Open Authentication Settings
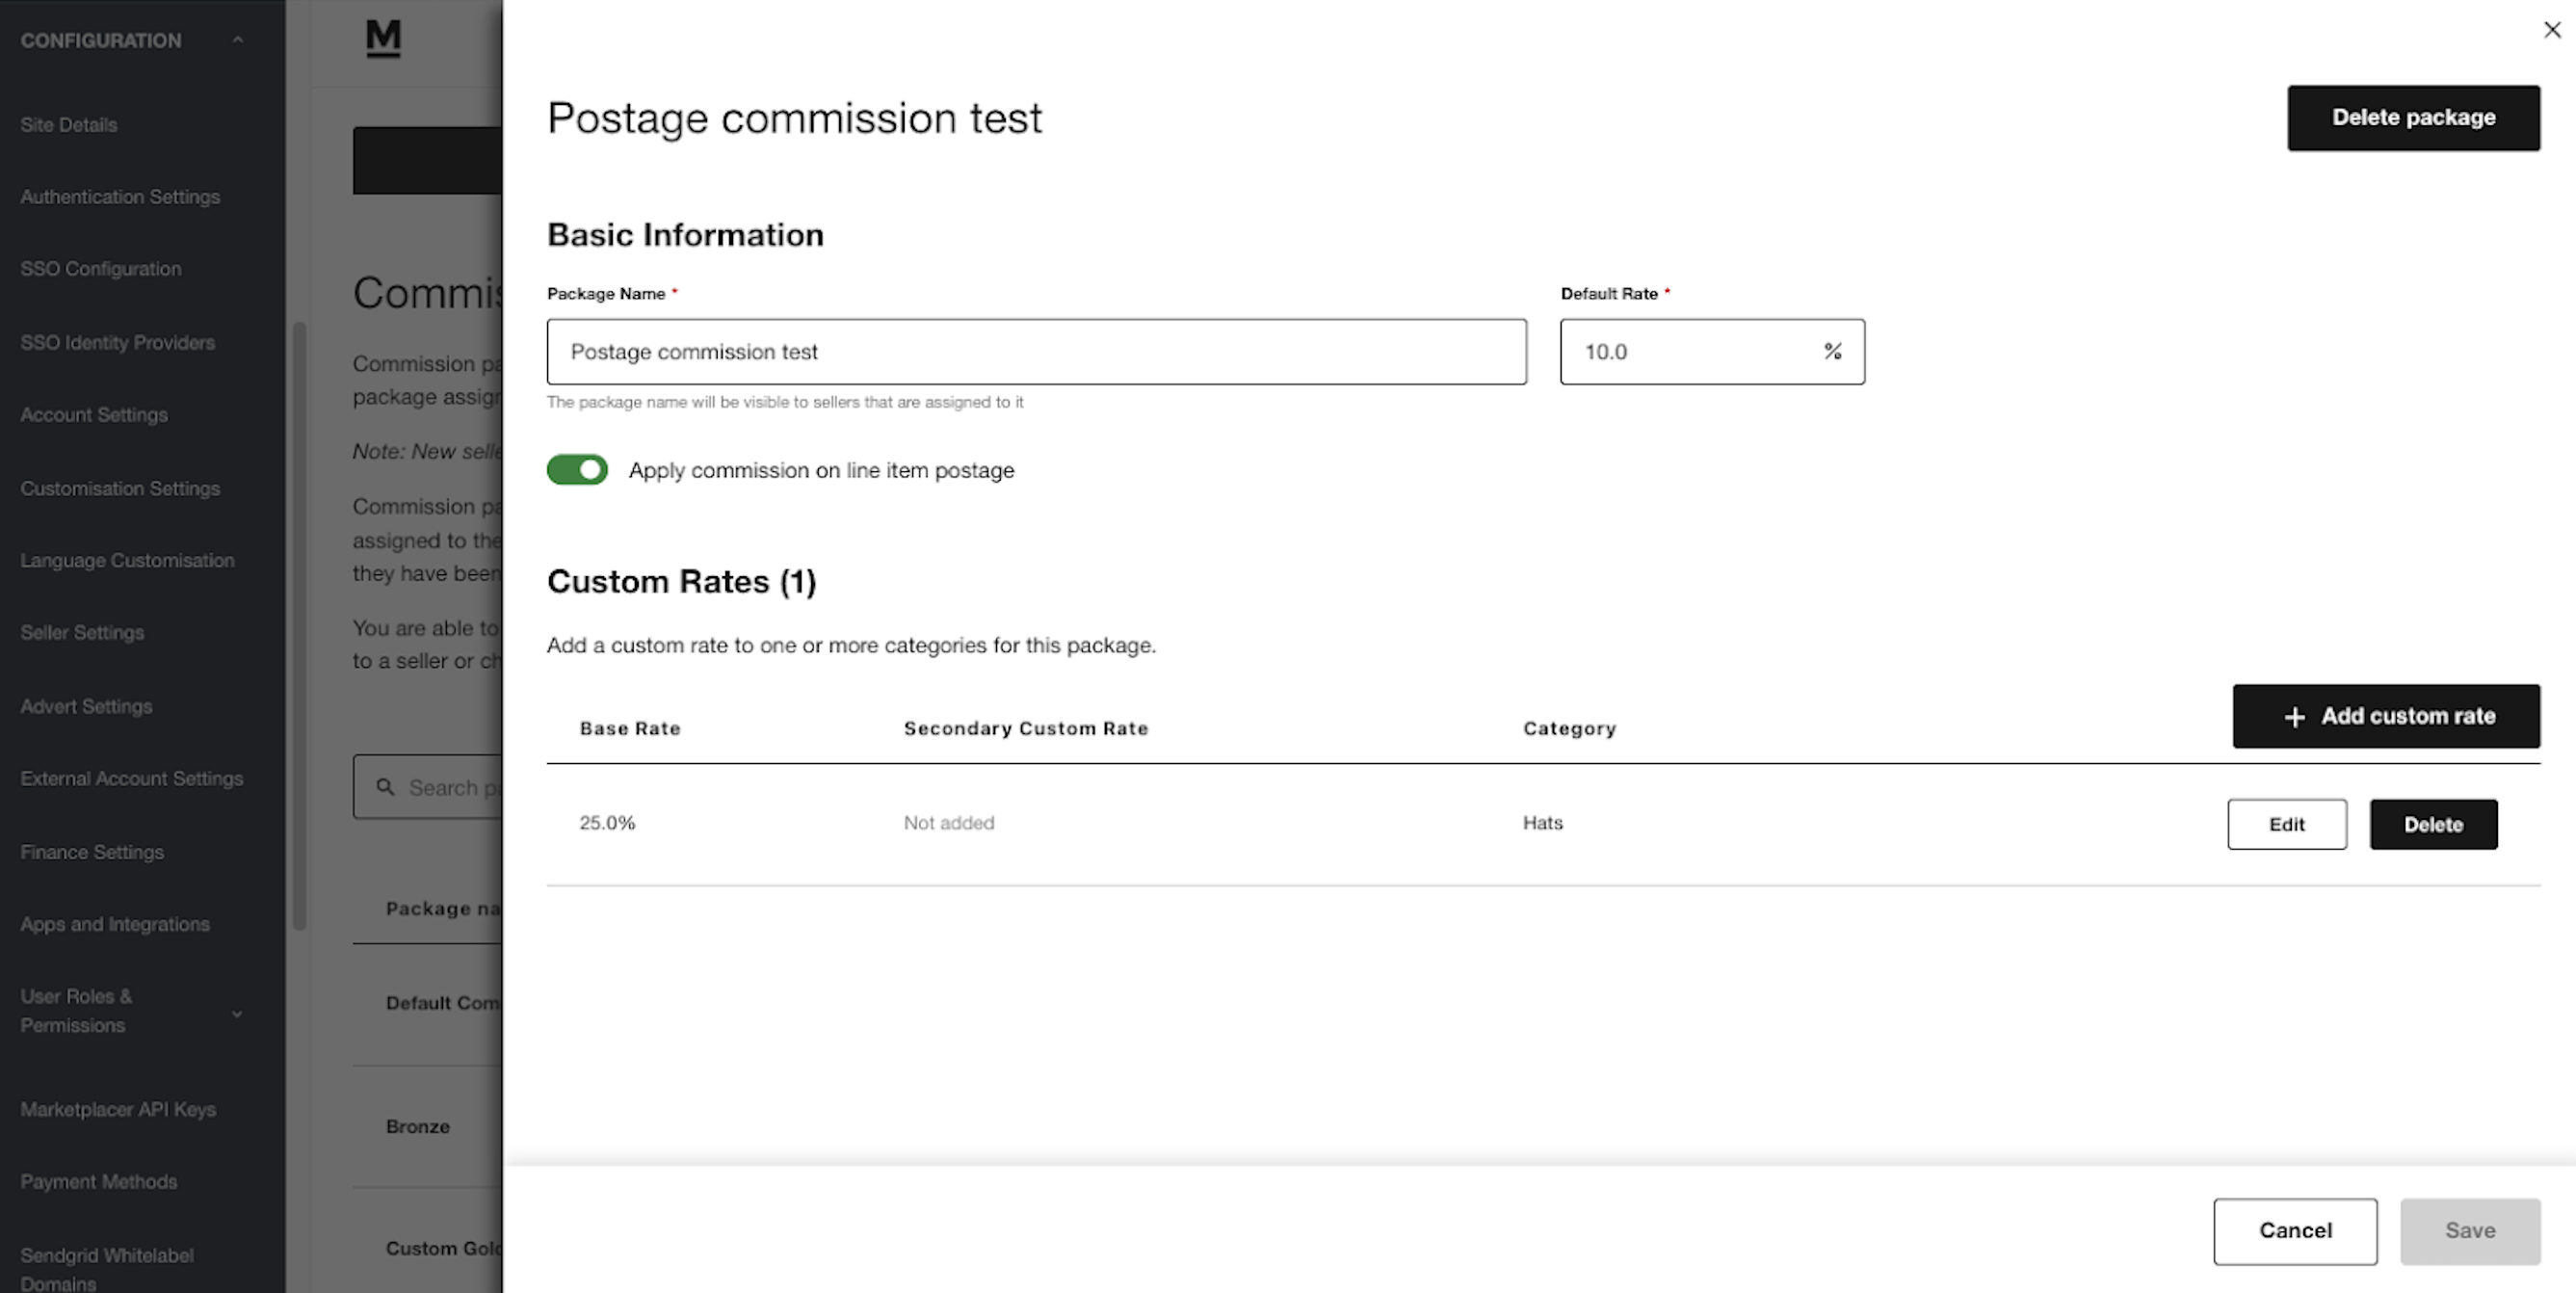This screenshot has width=2576, height=1293. (120, 197)
